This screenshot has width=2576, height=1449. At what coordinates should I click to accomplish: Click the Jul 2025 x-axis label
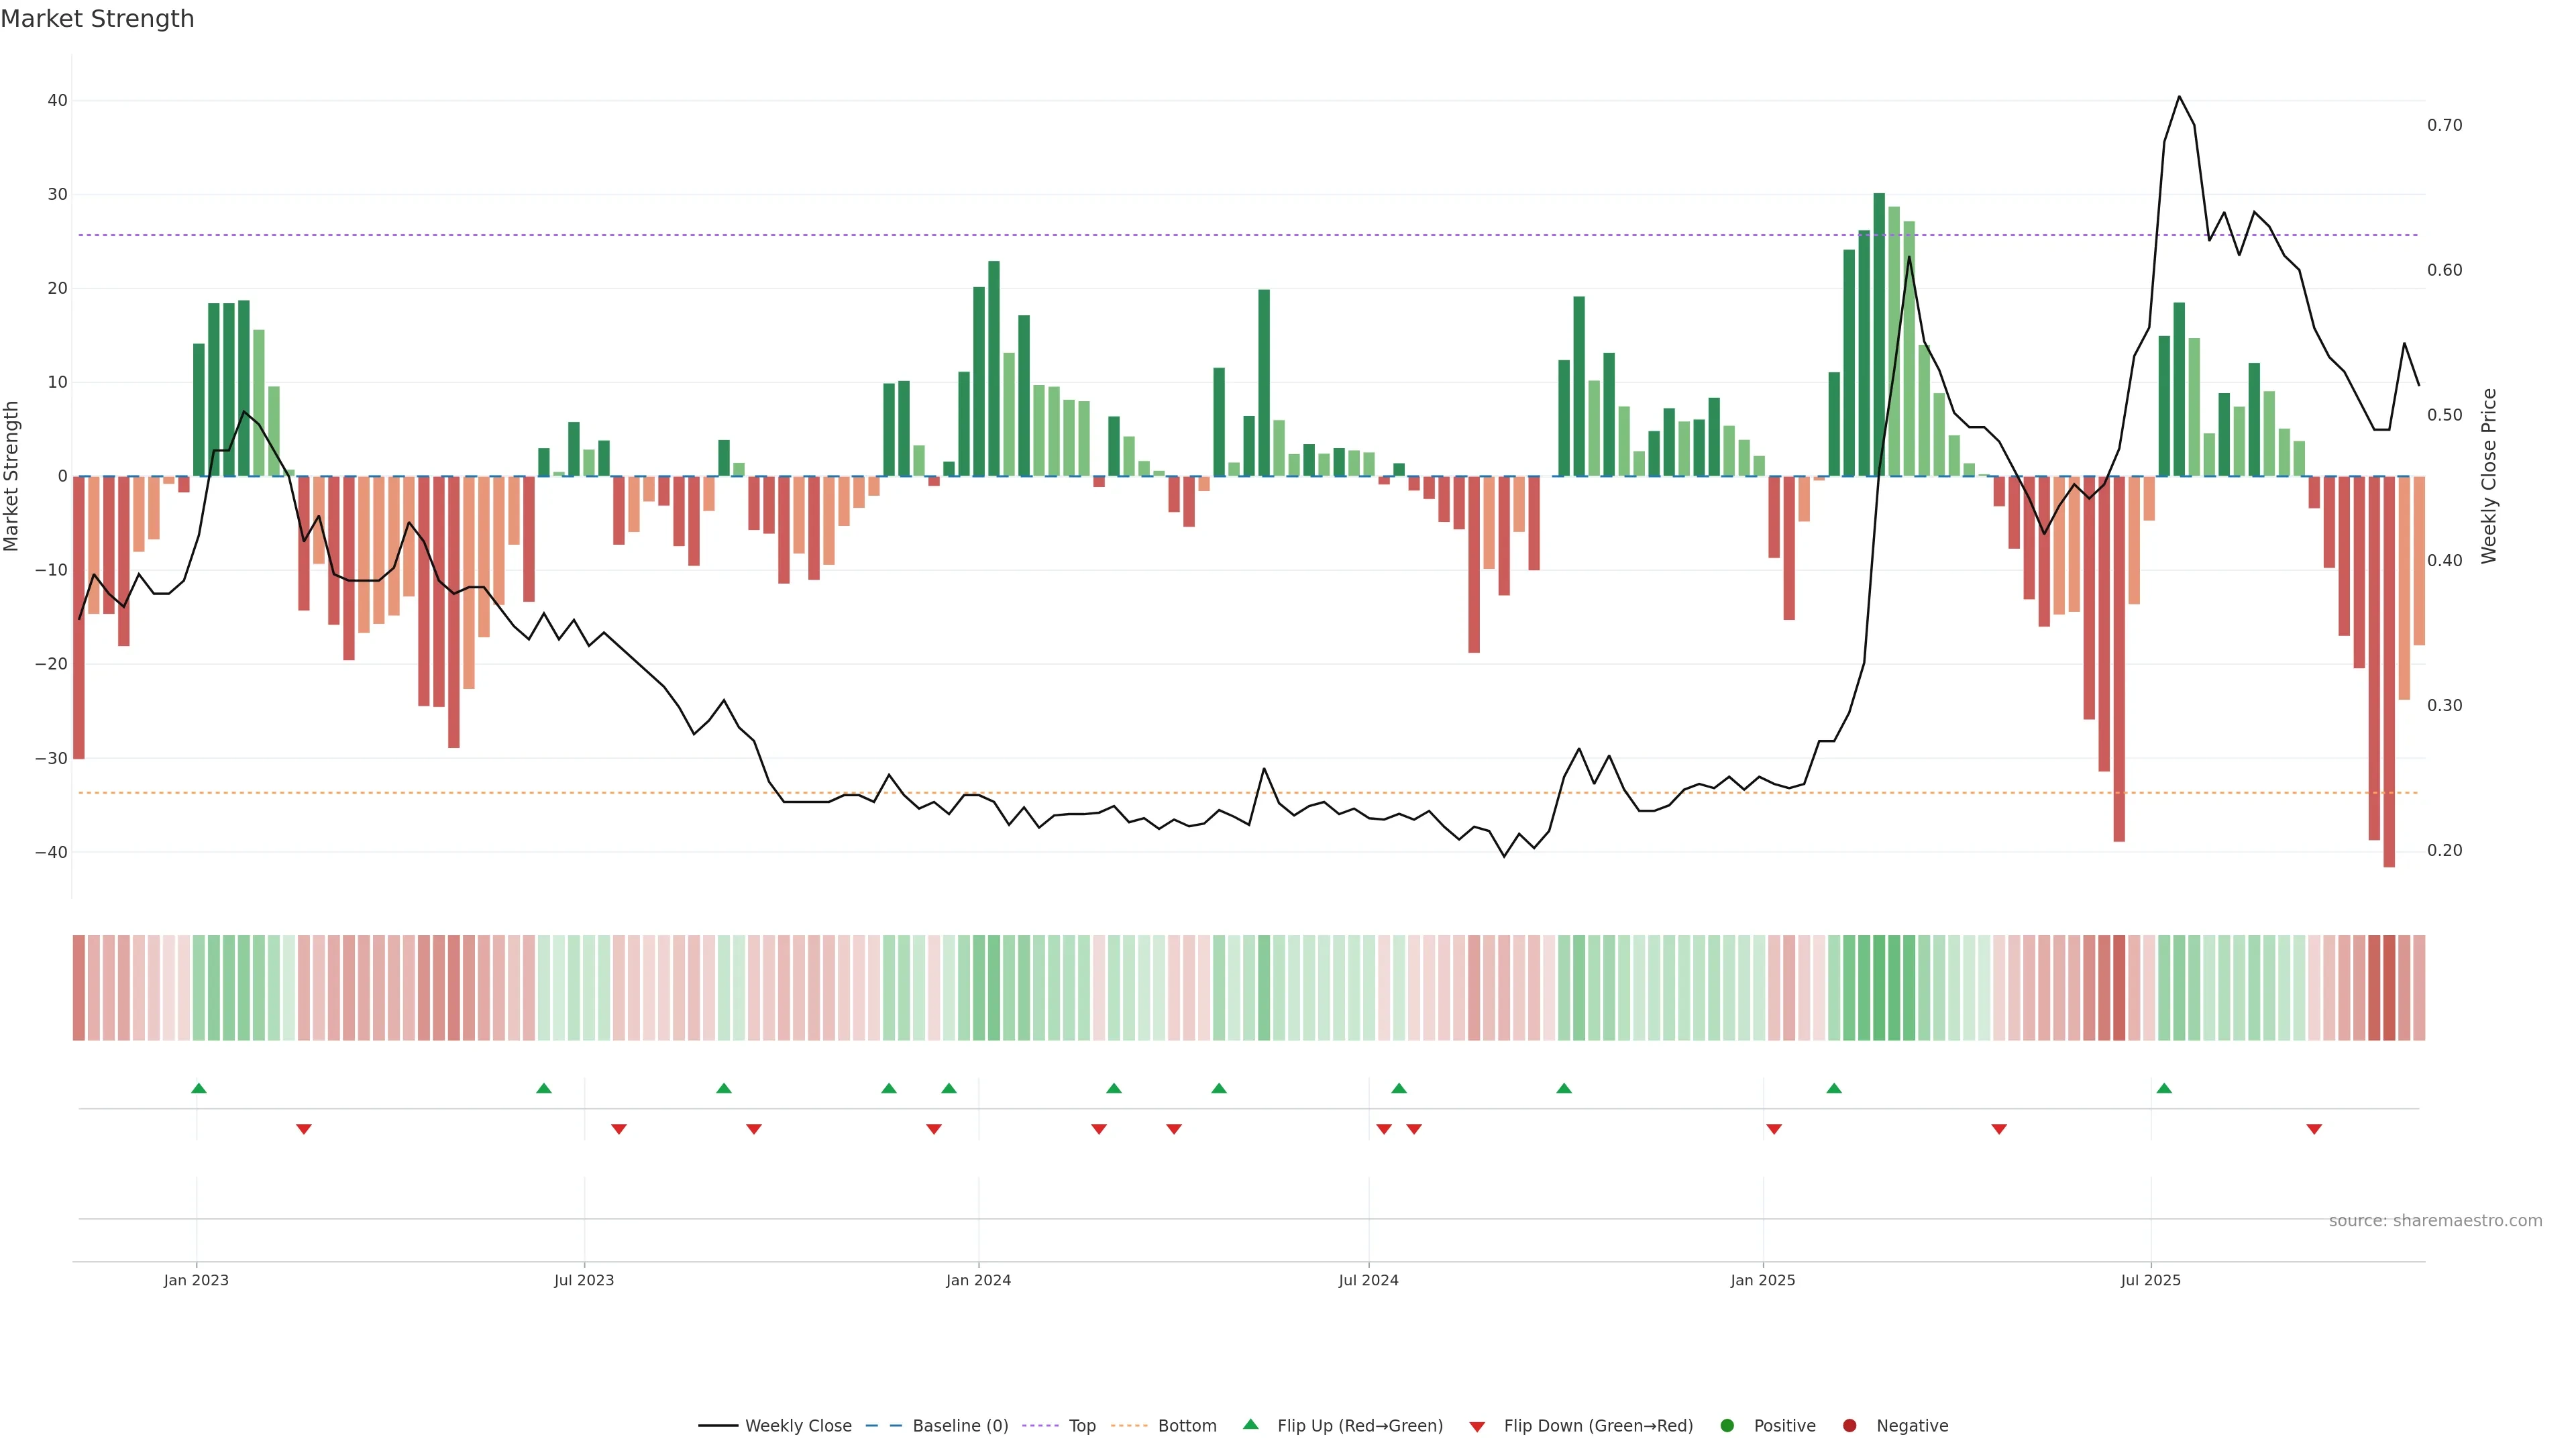(x=2150, y=1280)
